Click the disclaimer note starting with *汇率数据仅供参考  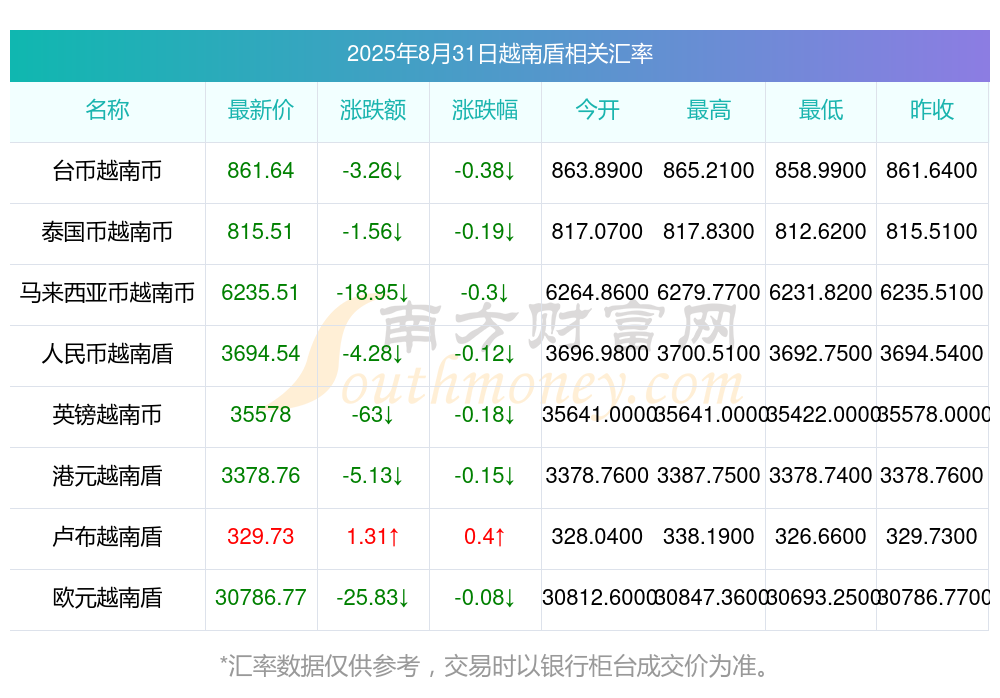494,666
